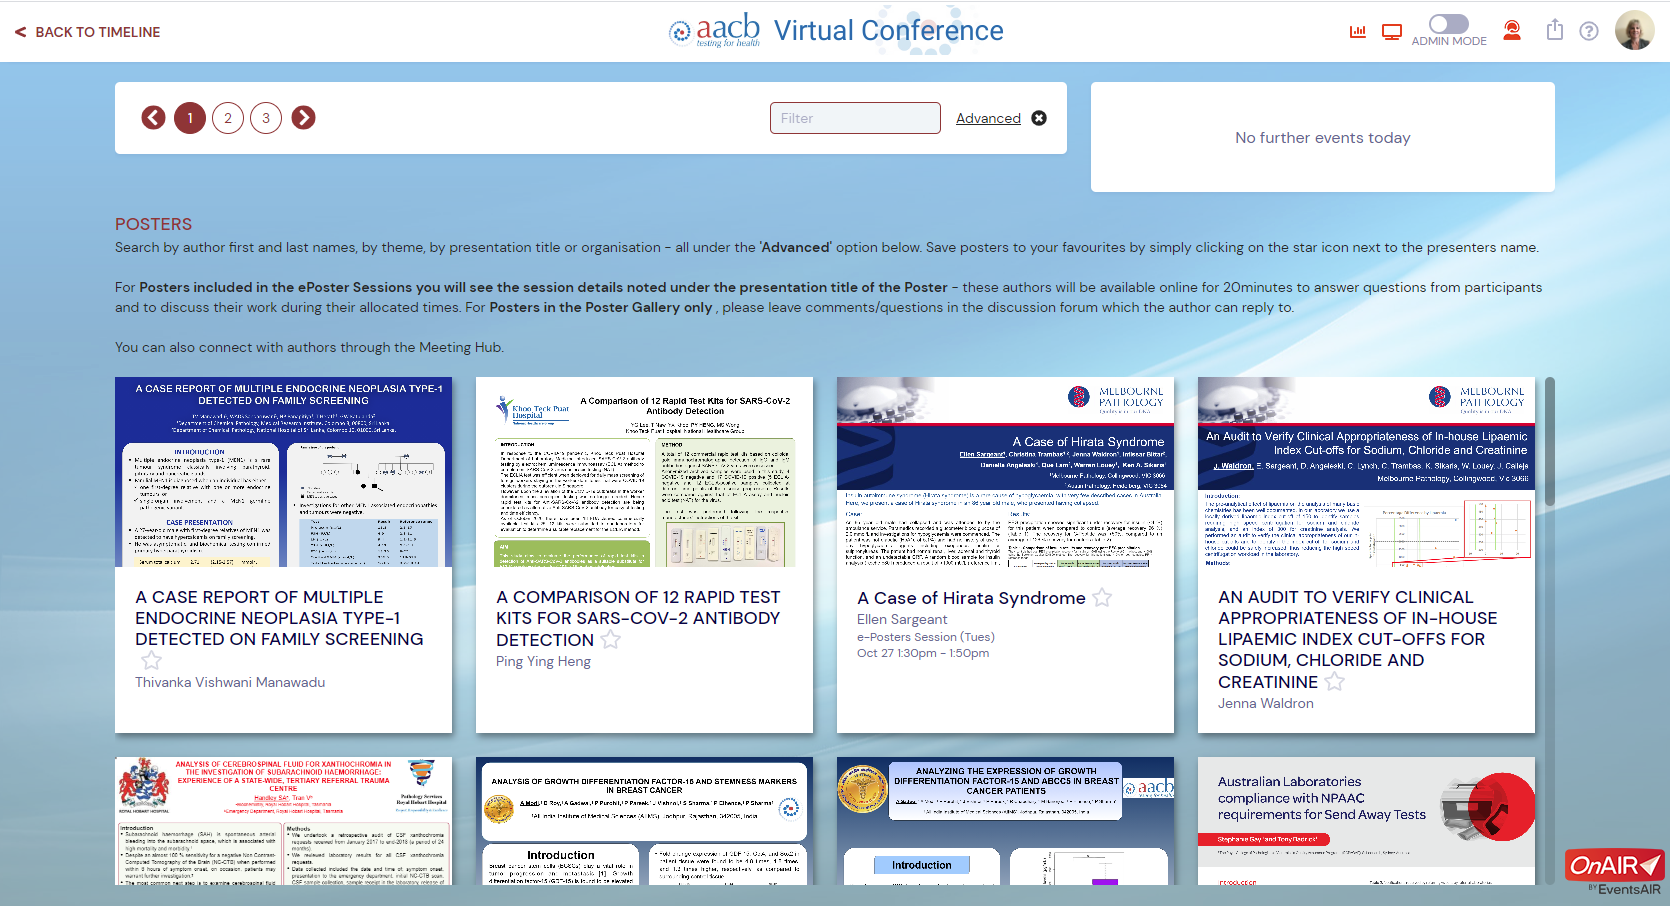
Task: Open the user profile avatar
Action: tap(1634, 31)
